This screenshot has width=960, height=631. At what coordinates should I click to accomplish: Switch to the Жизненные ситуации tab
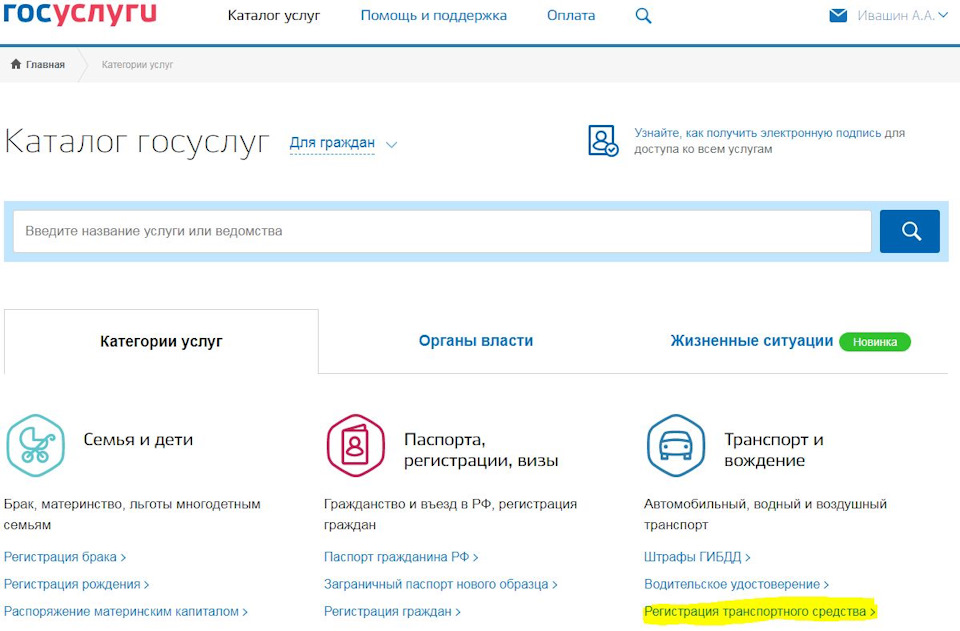click(x=751, y=340)
